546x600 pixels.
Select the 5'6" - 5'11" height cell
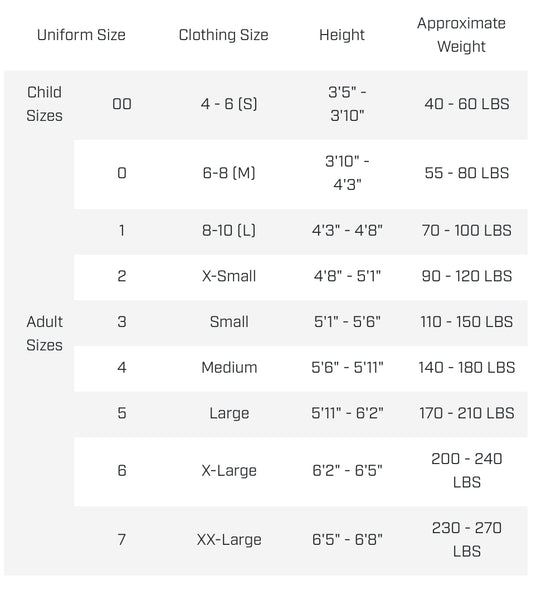[347, 368]
